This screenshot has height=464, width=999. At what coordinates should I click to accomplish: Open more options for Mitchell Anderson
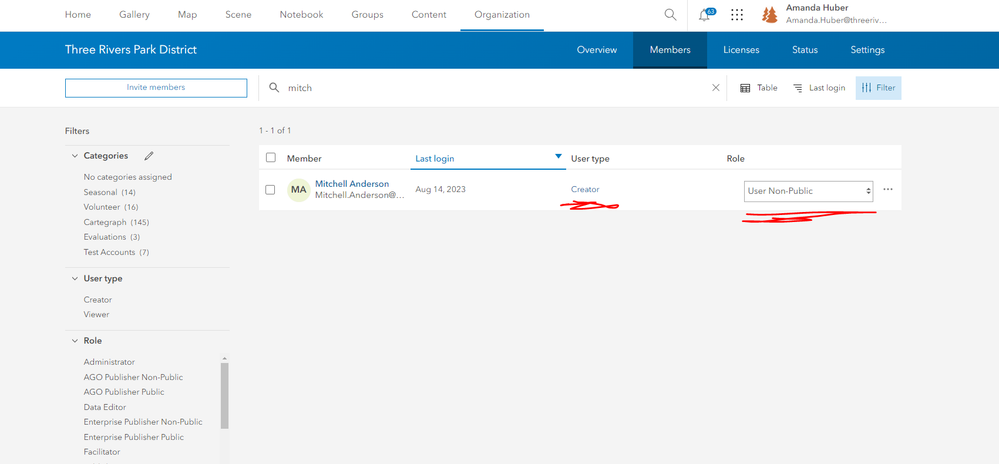[x=888, y=189]
